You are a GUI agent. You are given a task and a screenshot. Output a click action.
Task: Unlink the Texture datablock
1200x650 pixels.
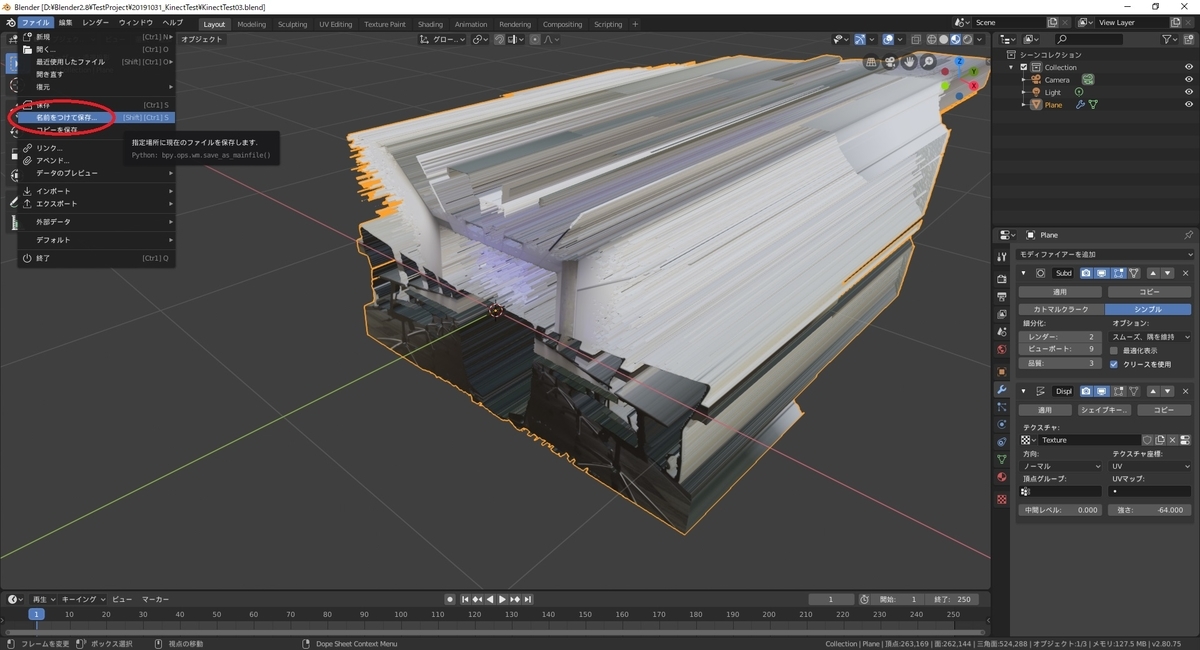(x=1173, y=440)
